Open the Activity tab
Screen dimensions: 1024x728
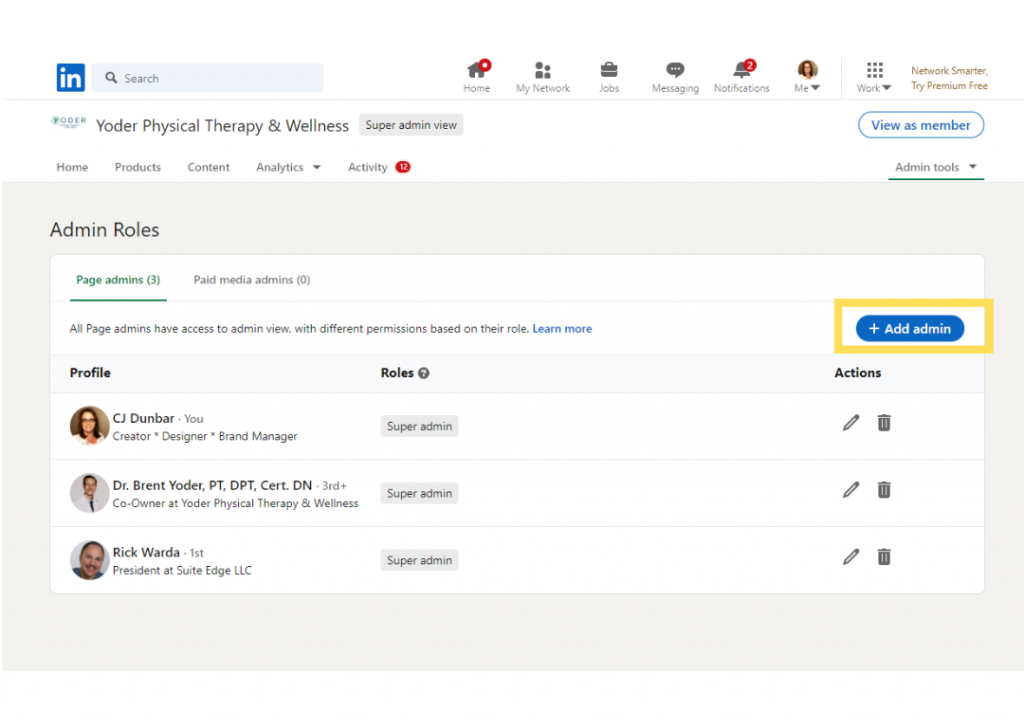368,167
